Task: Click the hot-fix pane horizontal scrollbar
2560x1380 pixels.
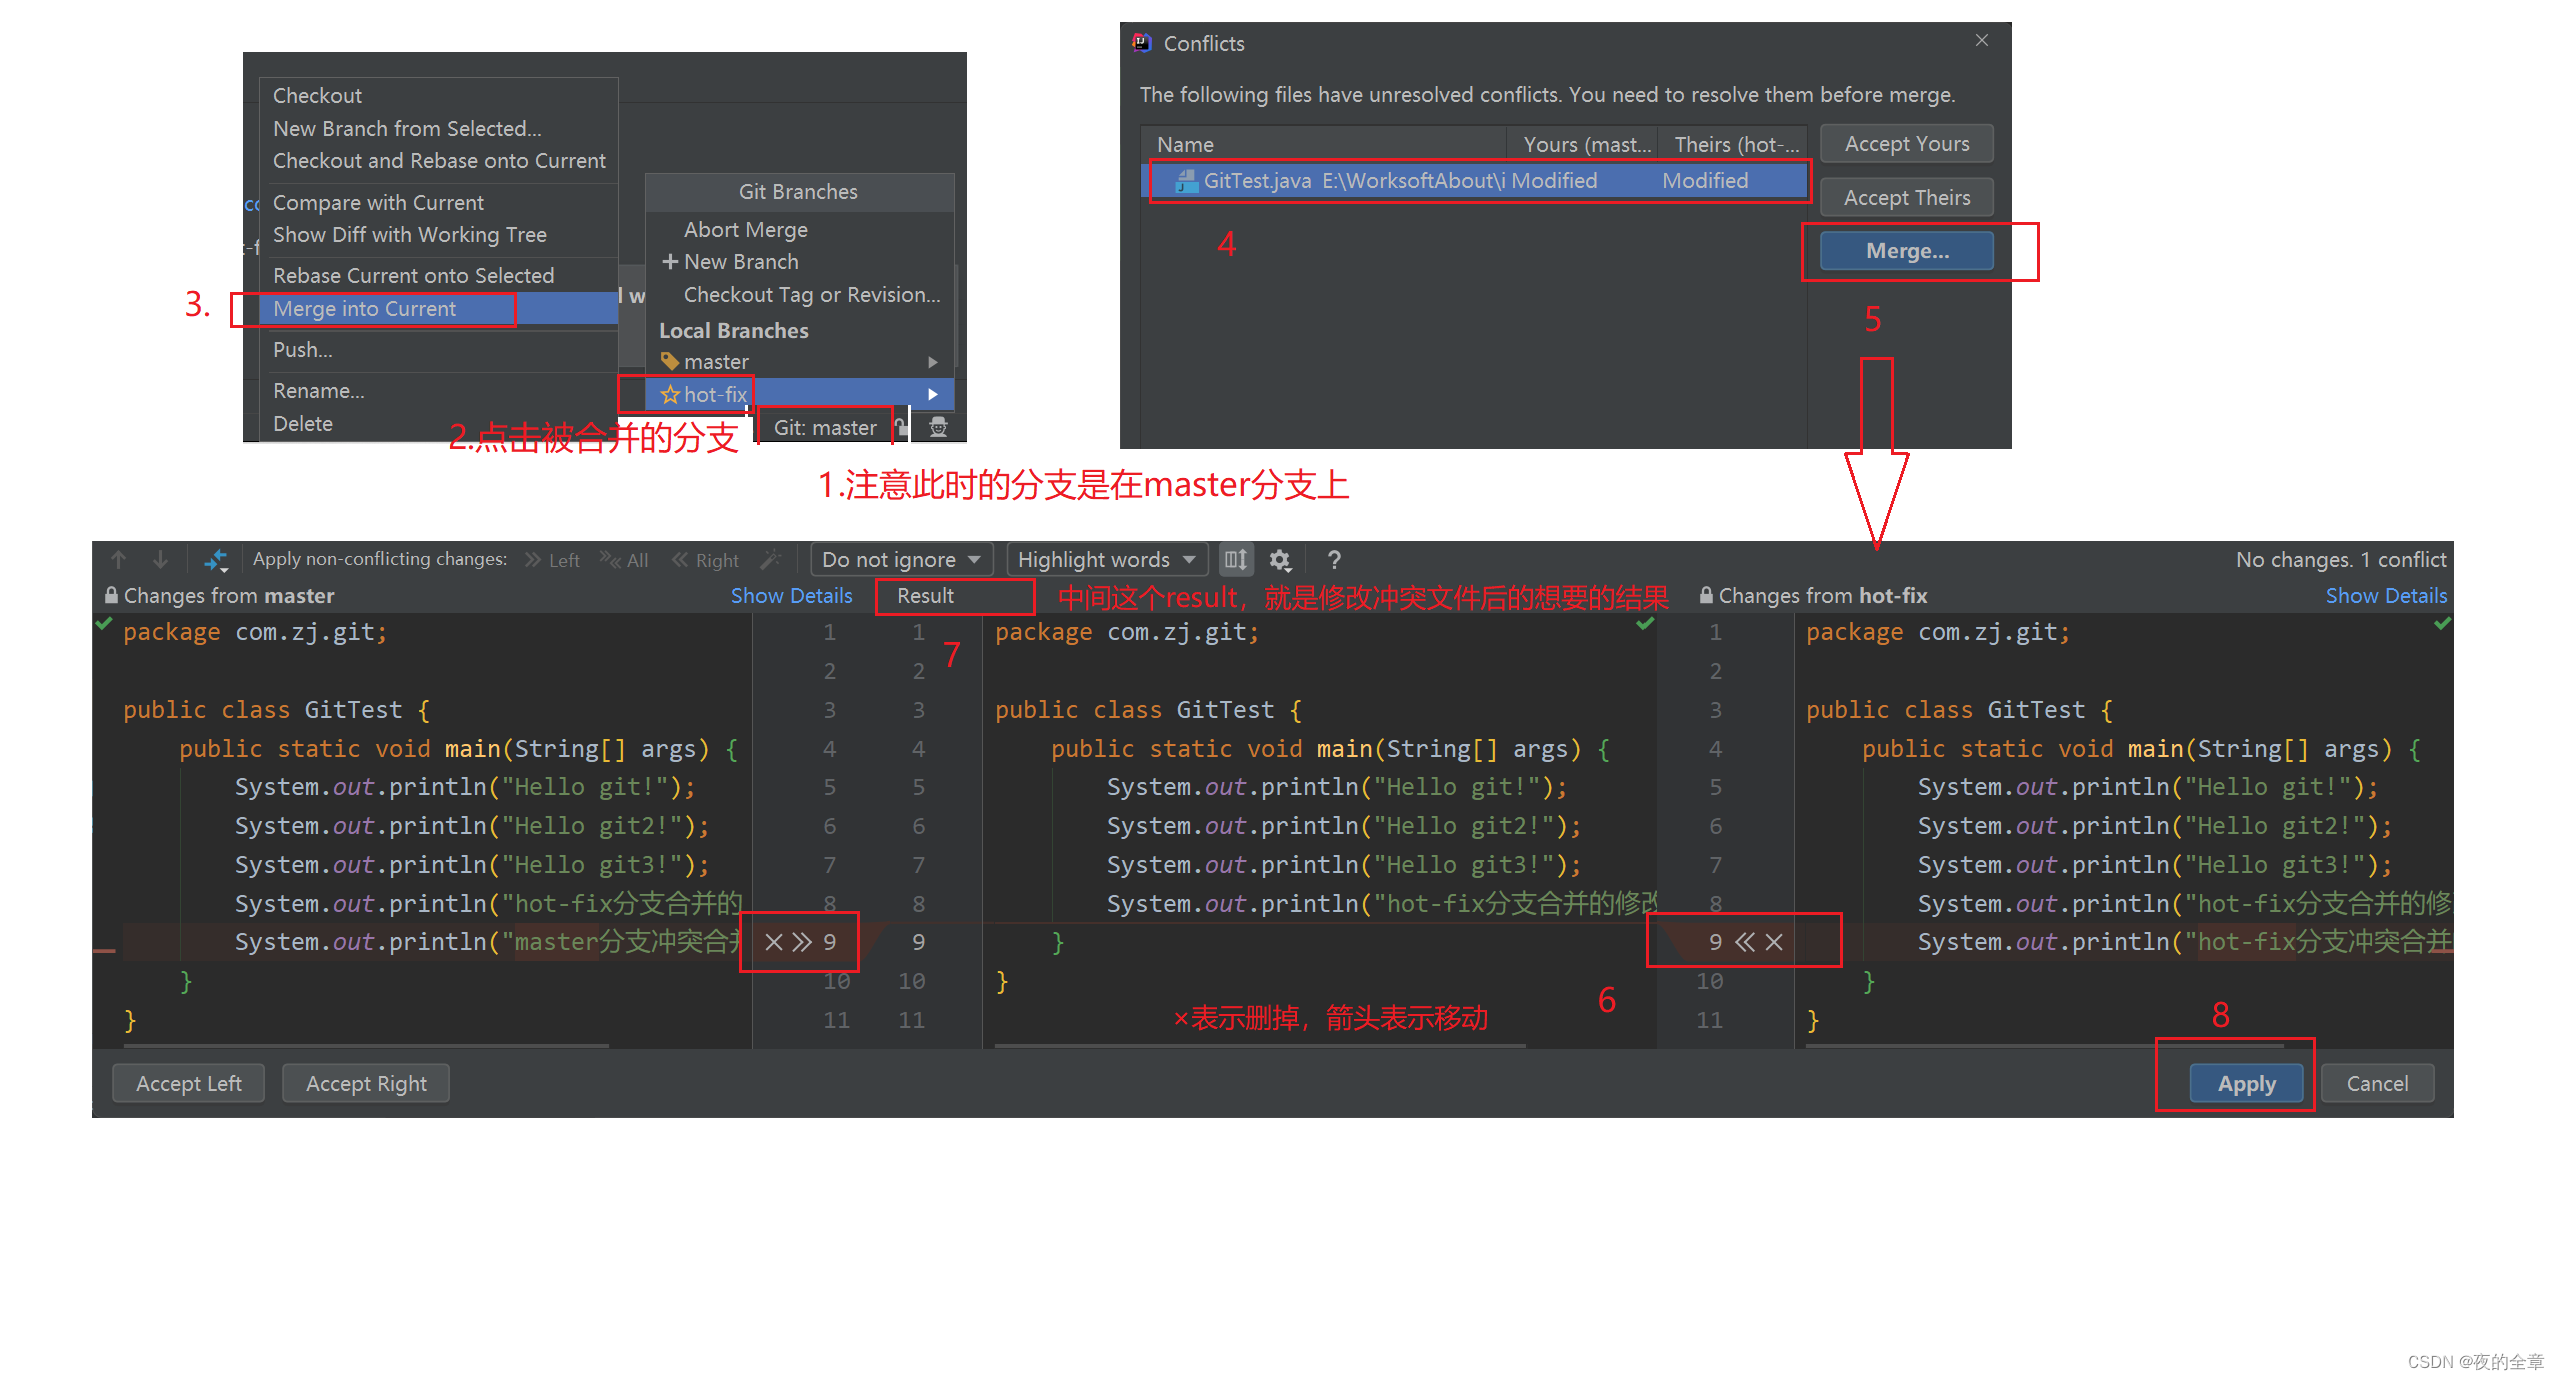Action: [x=2045, y=1046]
